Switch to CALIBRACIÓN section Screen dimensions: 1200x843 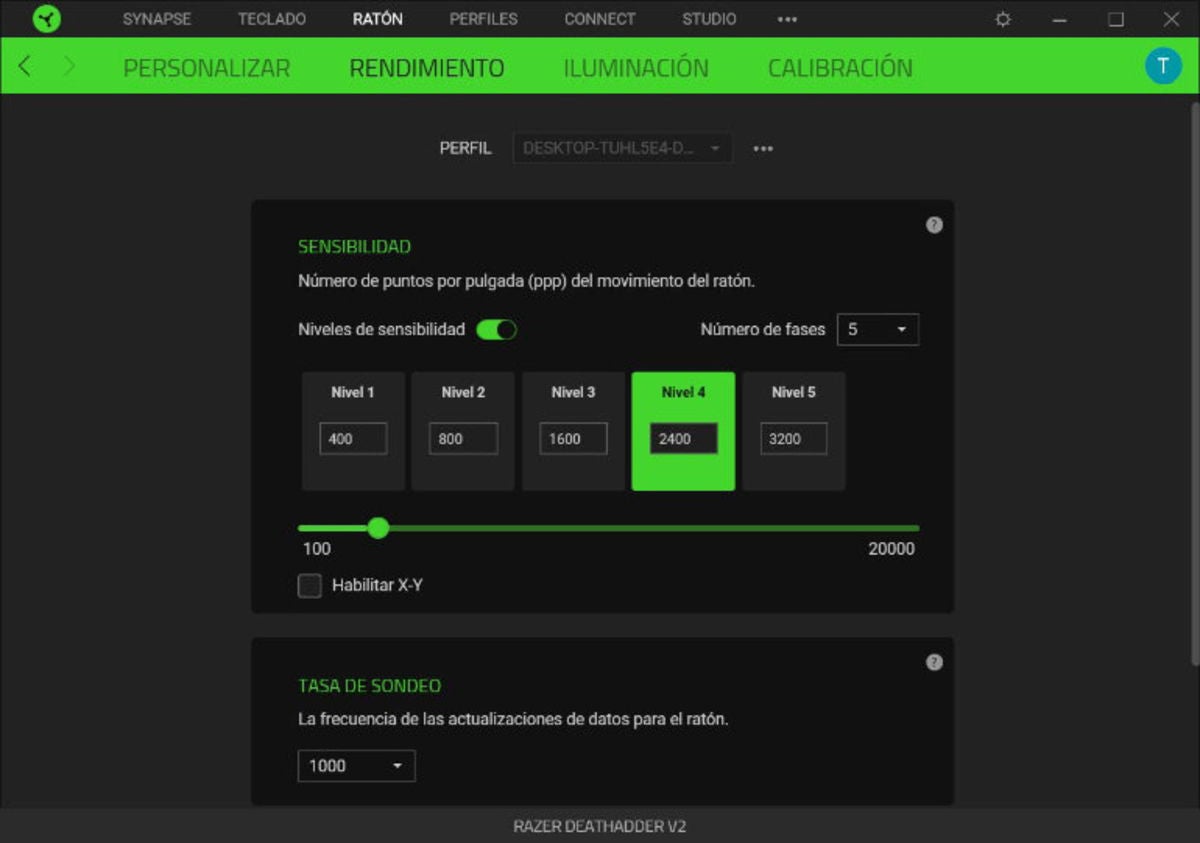click(840, 66)
